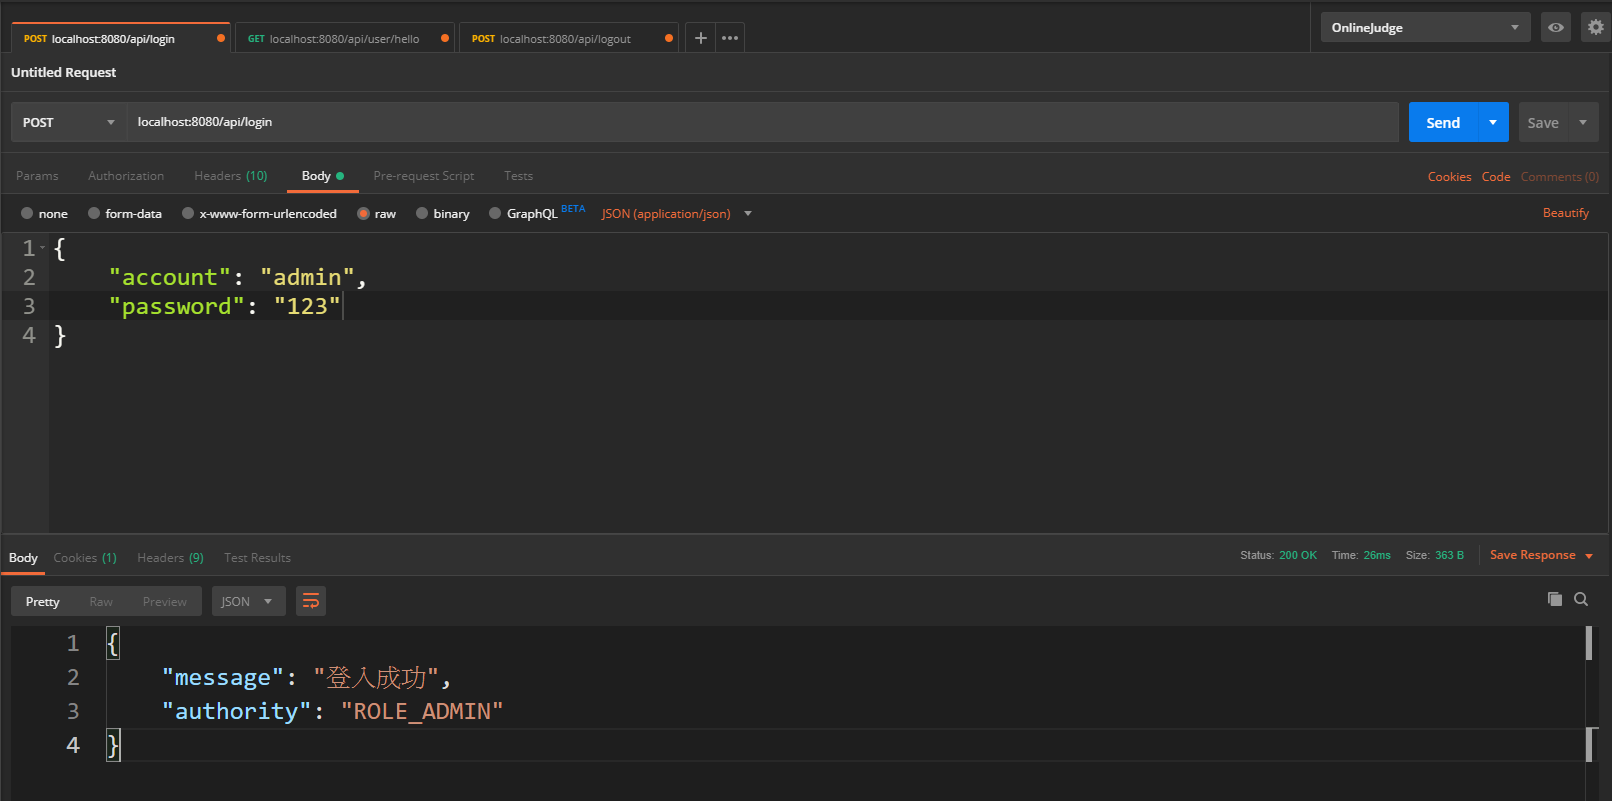
Task: Open manage environments gear icon
Action: click(1595, 28)
